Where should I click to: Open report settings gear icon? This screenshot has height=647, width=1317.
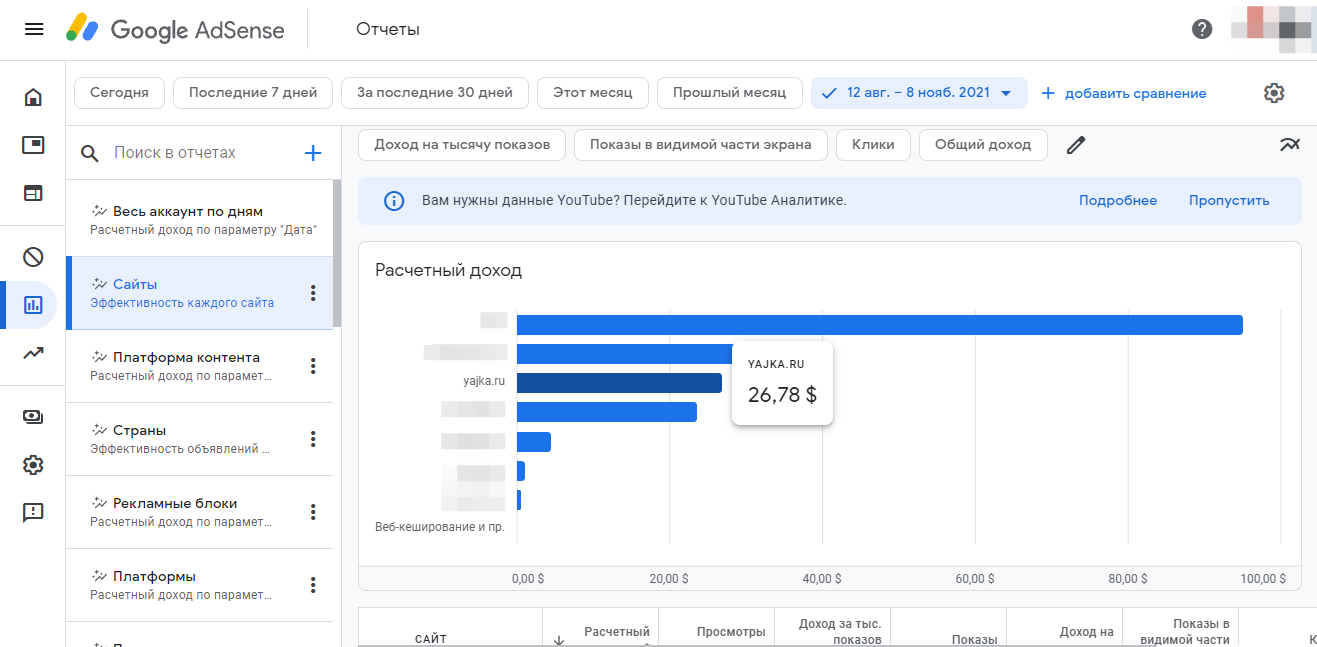[x=1273, y=93]
